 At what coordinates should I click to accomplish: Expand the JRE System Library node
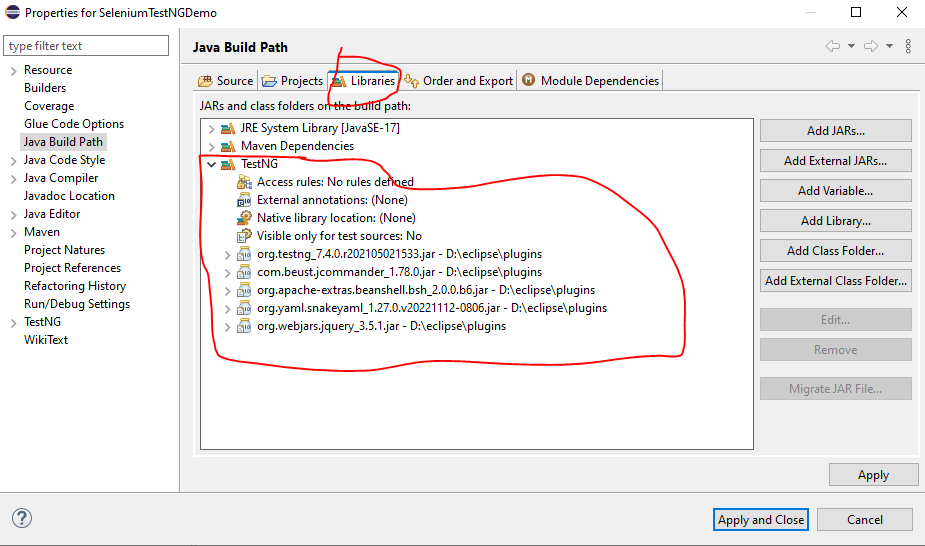211,128
